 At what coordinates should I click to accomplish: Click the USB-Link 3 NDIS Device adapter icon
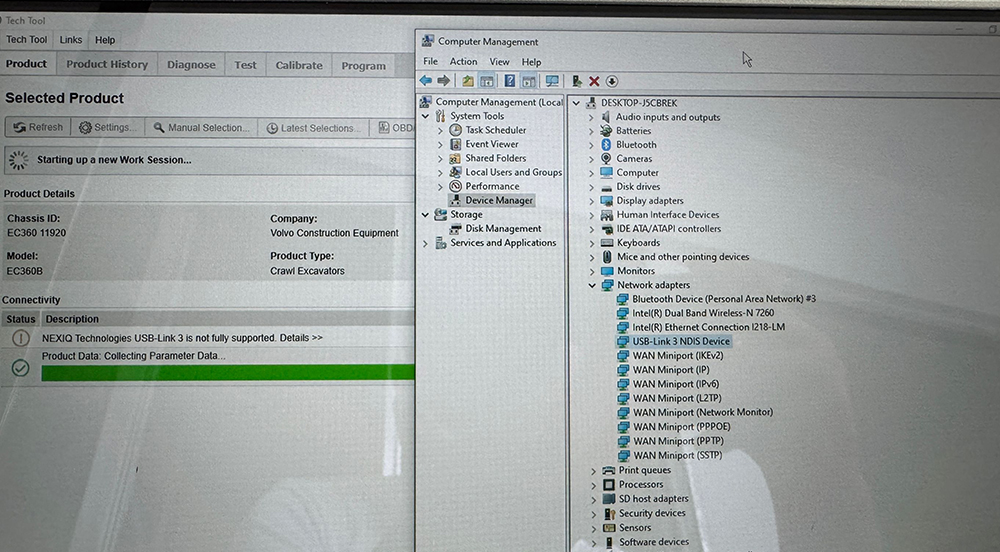pos(622,342)
